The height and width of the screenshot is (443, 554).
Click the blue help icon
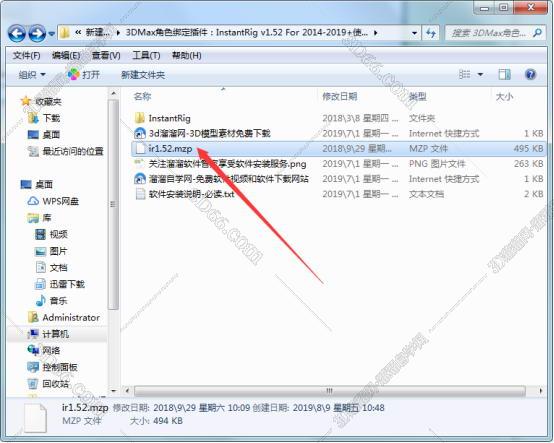pyautogui.click(x=530, y=74)
